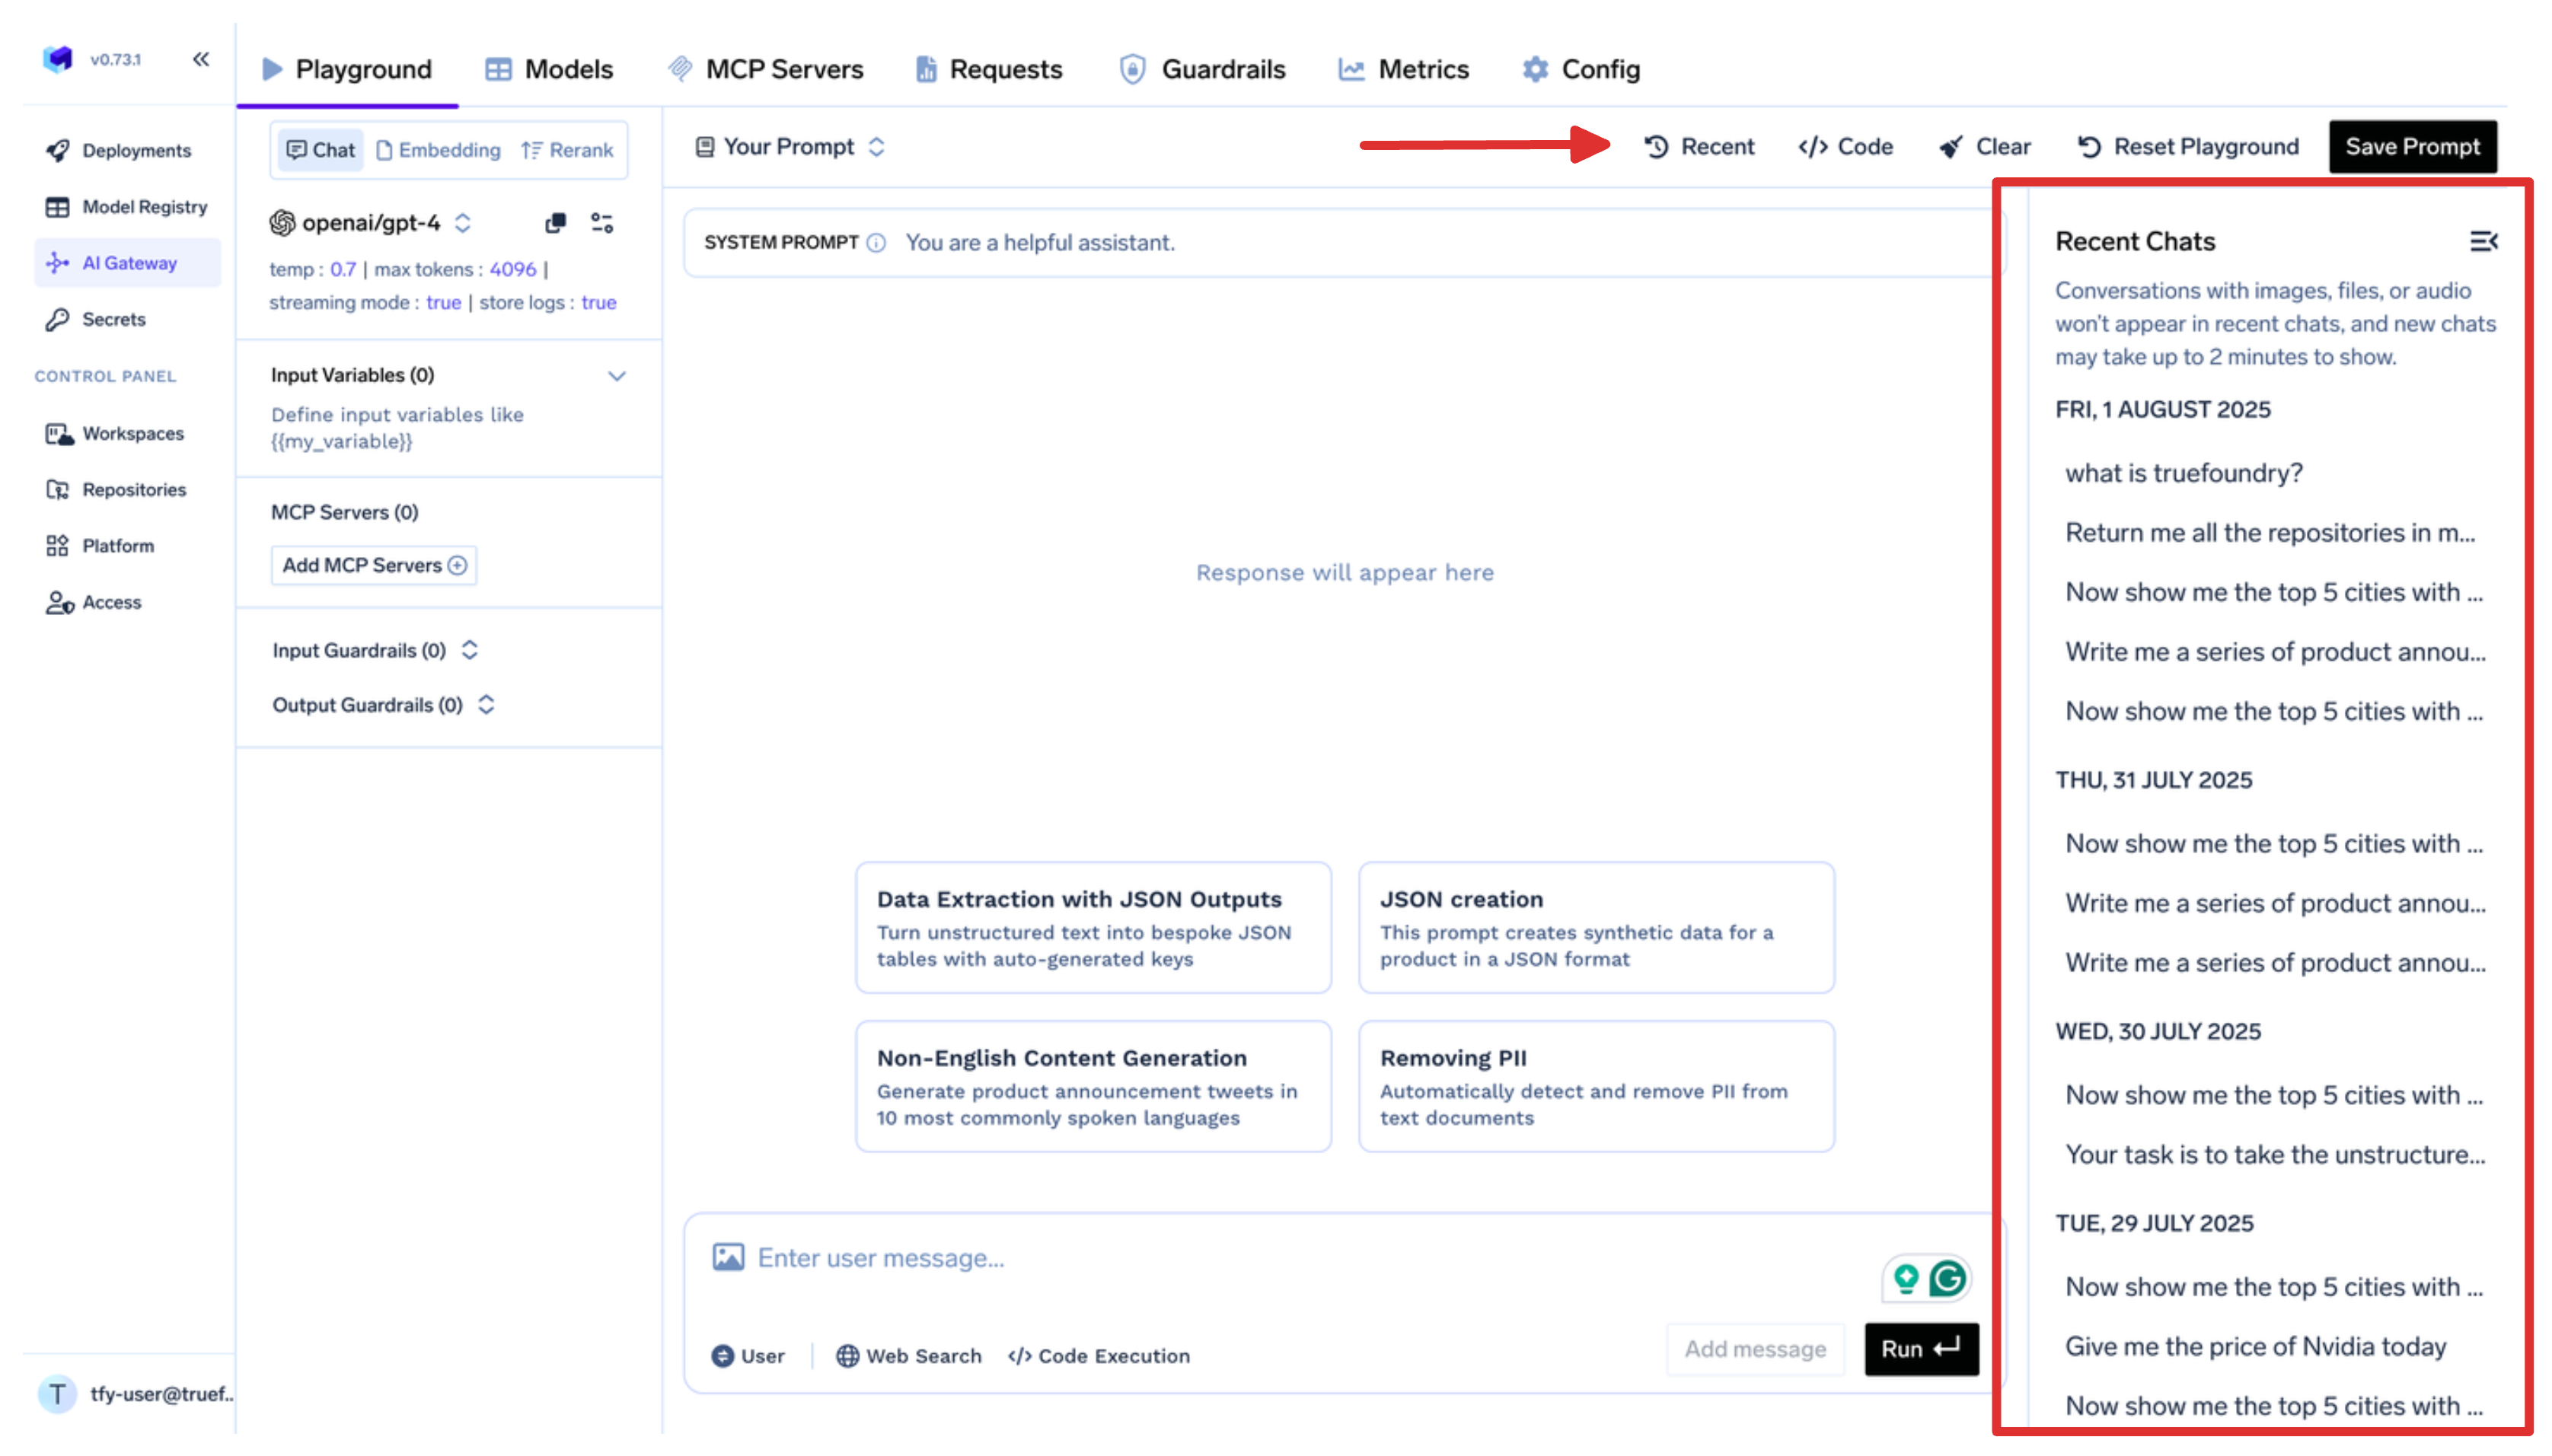
Task: View Code for this prompt
Action: (1845, 147)
